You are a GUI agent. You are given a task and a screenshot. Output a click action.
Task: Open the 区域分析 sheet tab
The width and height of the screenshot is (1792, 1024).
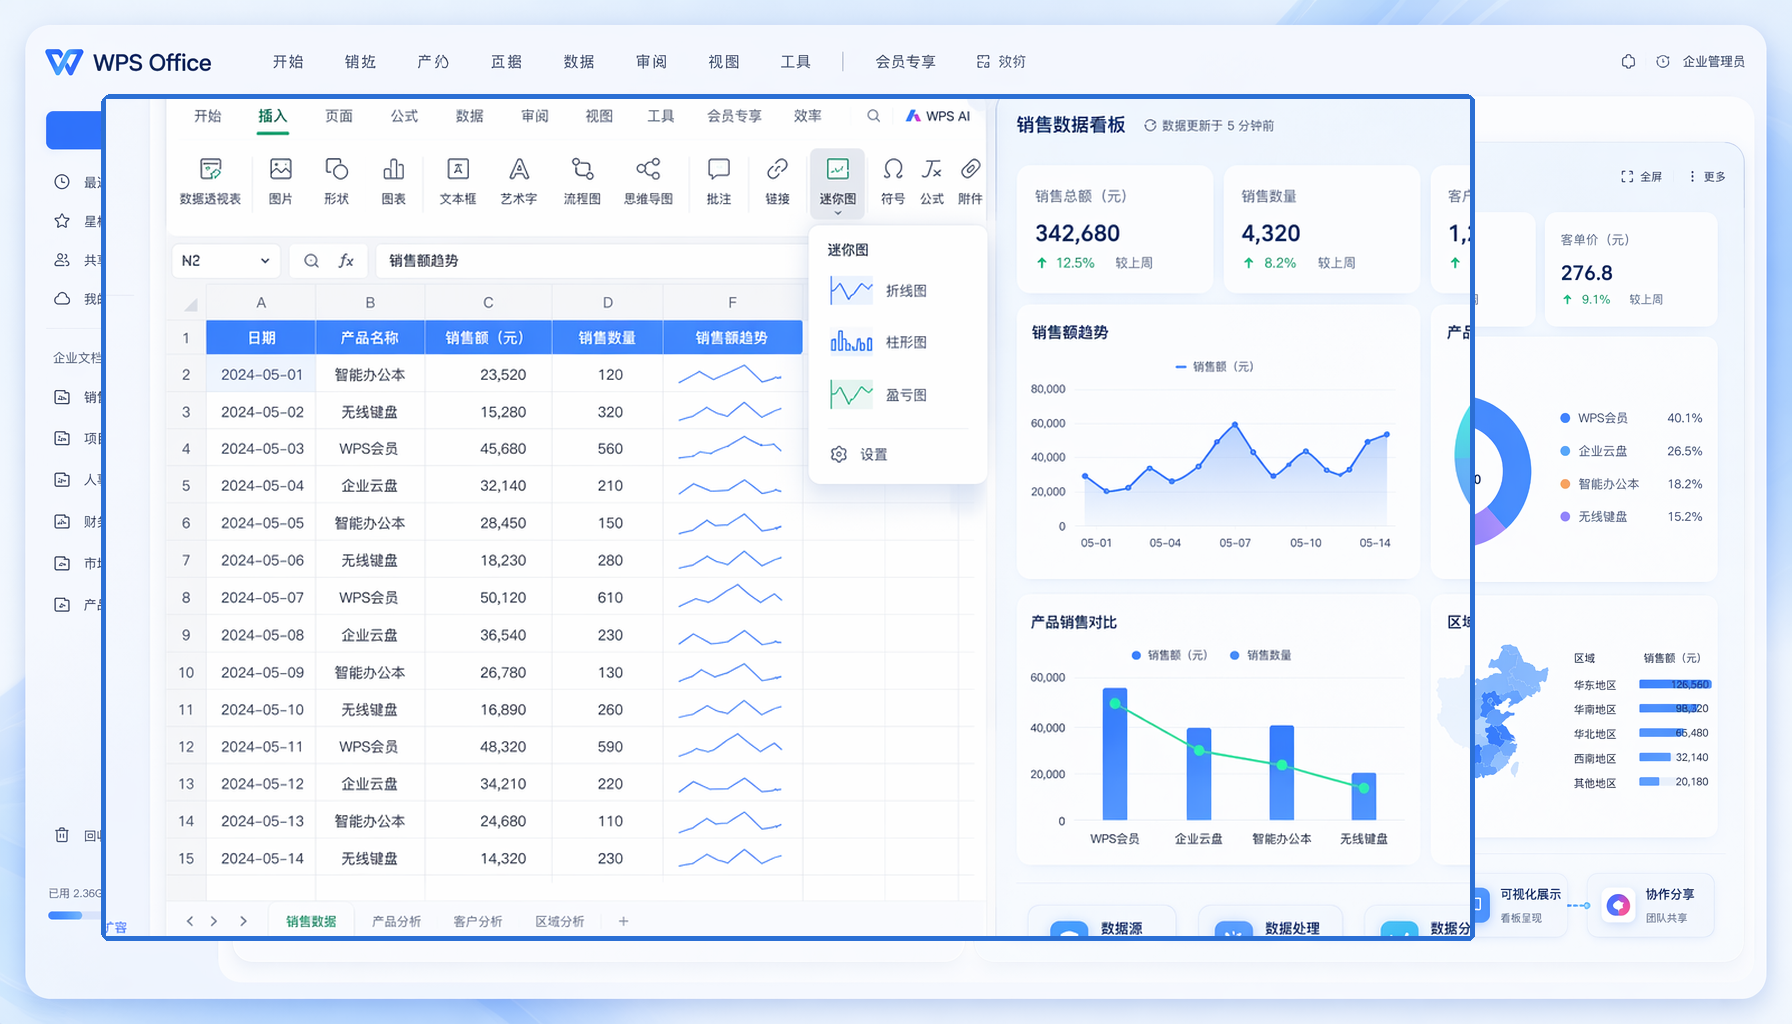click(x=559, y=921)
